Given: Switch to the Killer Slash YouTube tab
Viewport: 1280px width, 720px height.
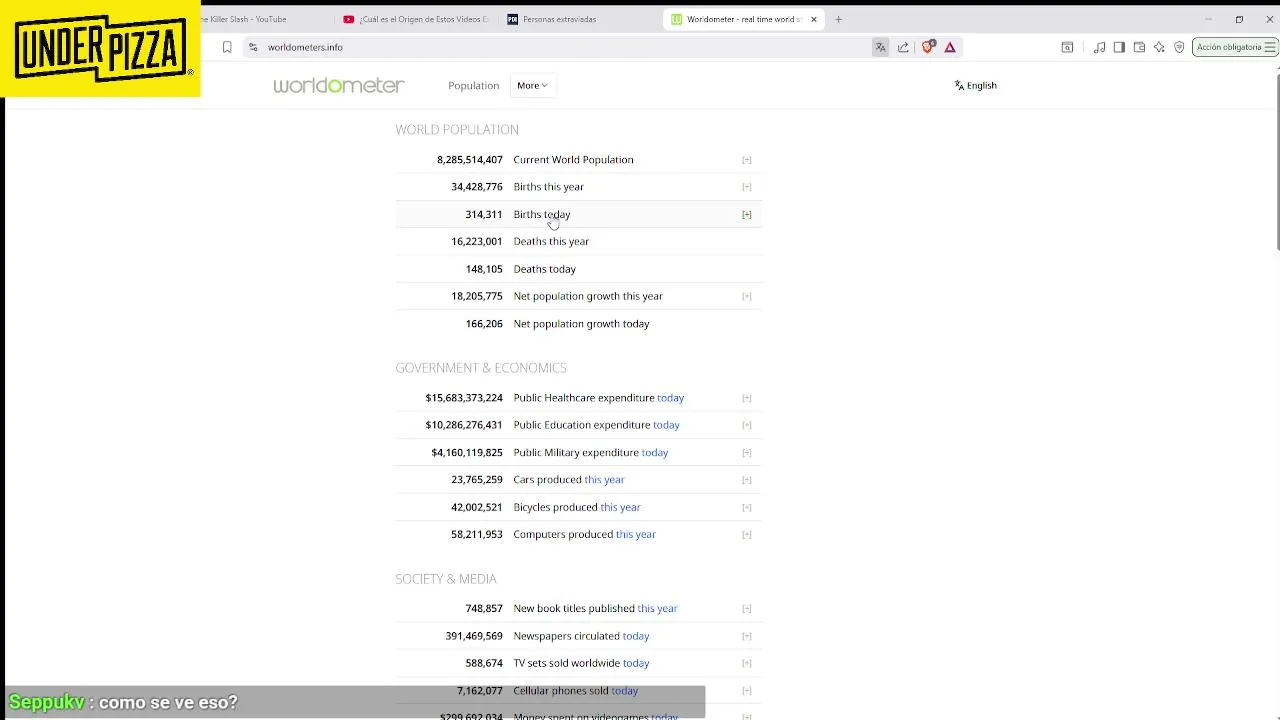Looking at the screenshot, I should (x=245, y=19).
